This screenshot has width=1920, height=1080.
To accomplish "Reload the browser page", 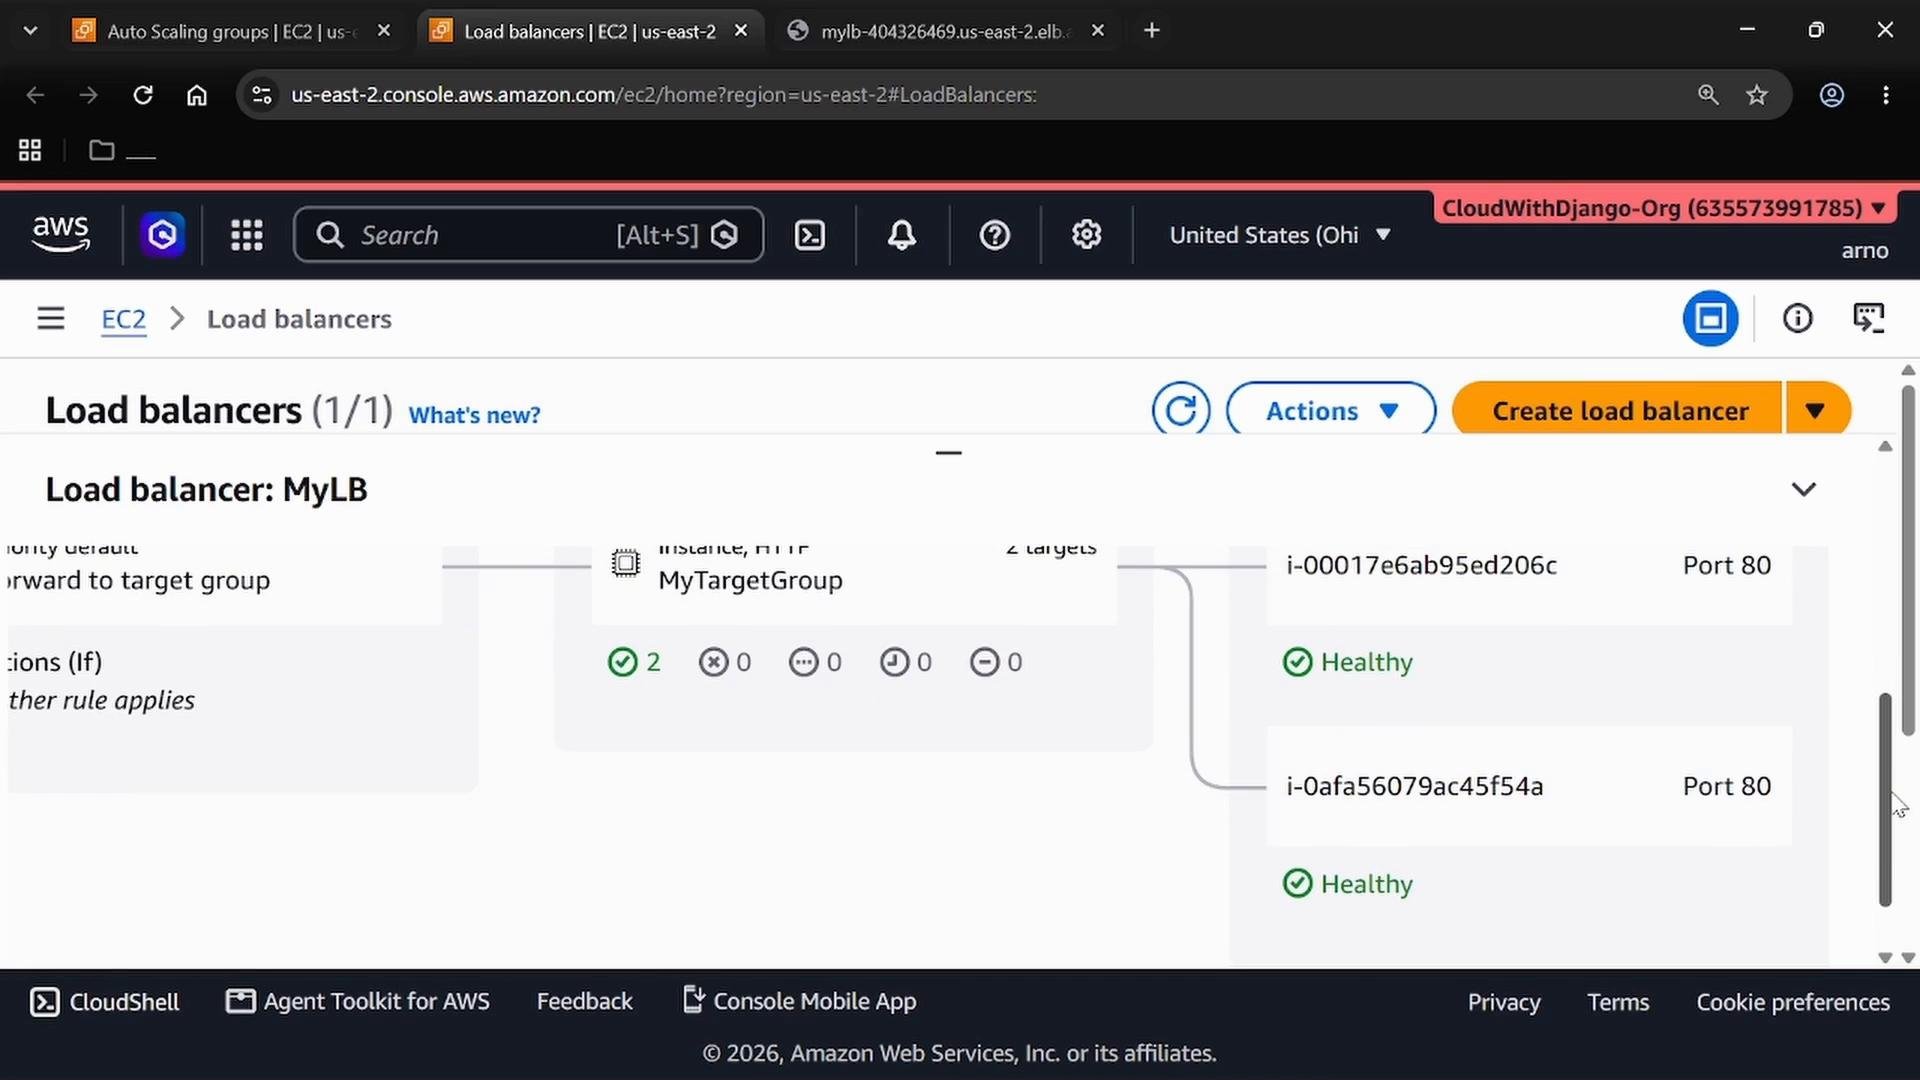I will coord(143,95).
